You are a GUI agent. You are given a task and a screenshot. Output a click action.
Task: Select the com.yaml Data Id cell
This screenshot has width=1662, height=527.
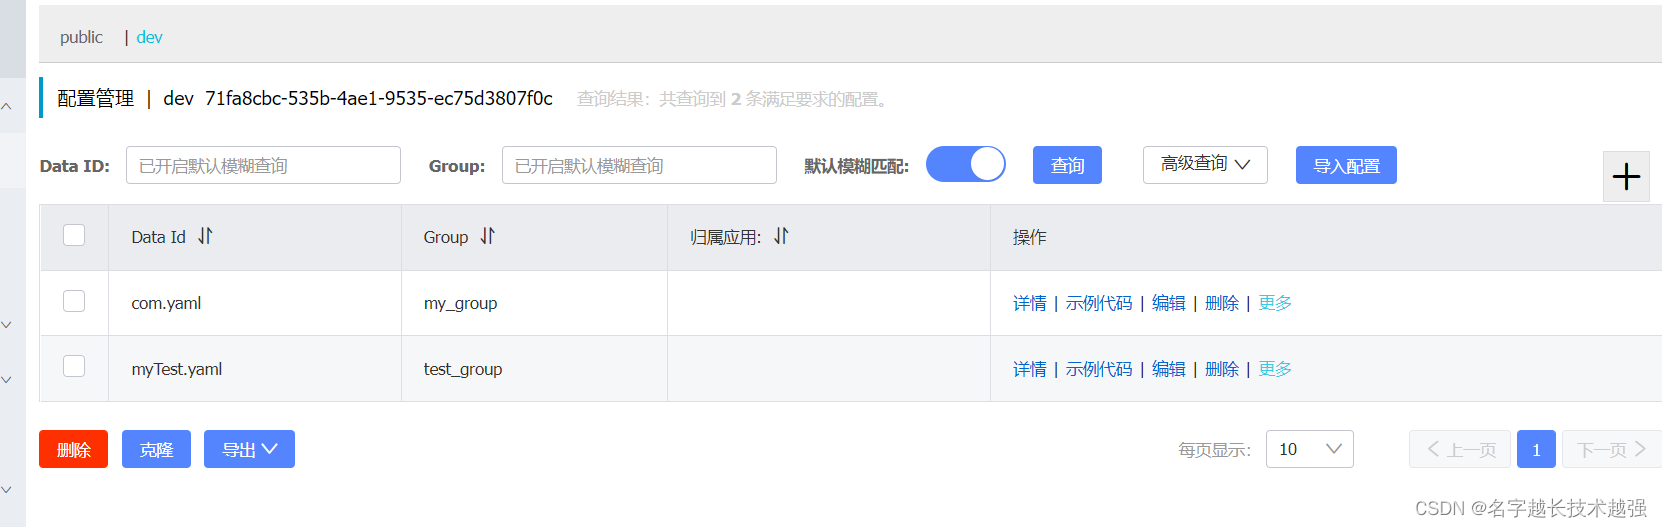[255, 303]
